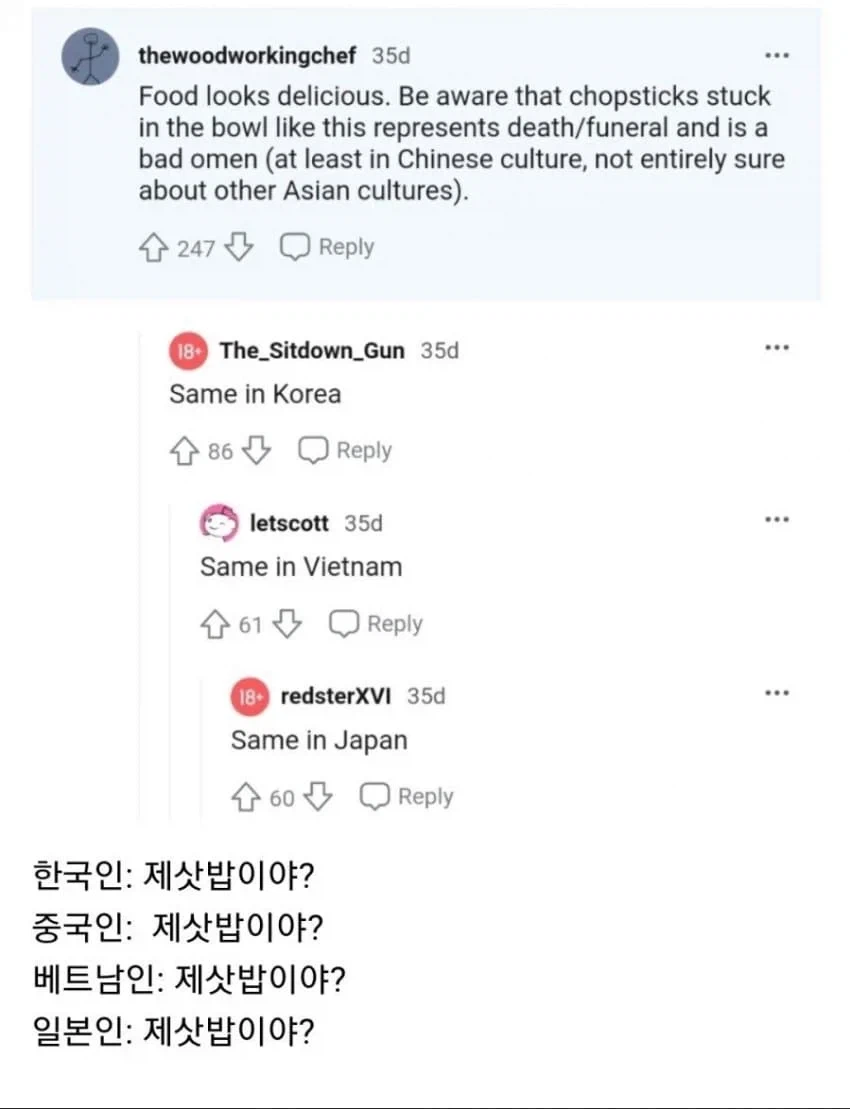850x1109 pixels.
Task: Toggle the downvote arrow on letscott's comment
Action: click(288, 623)
